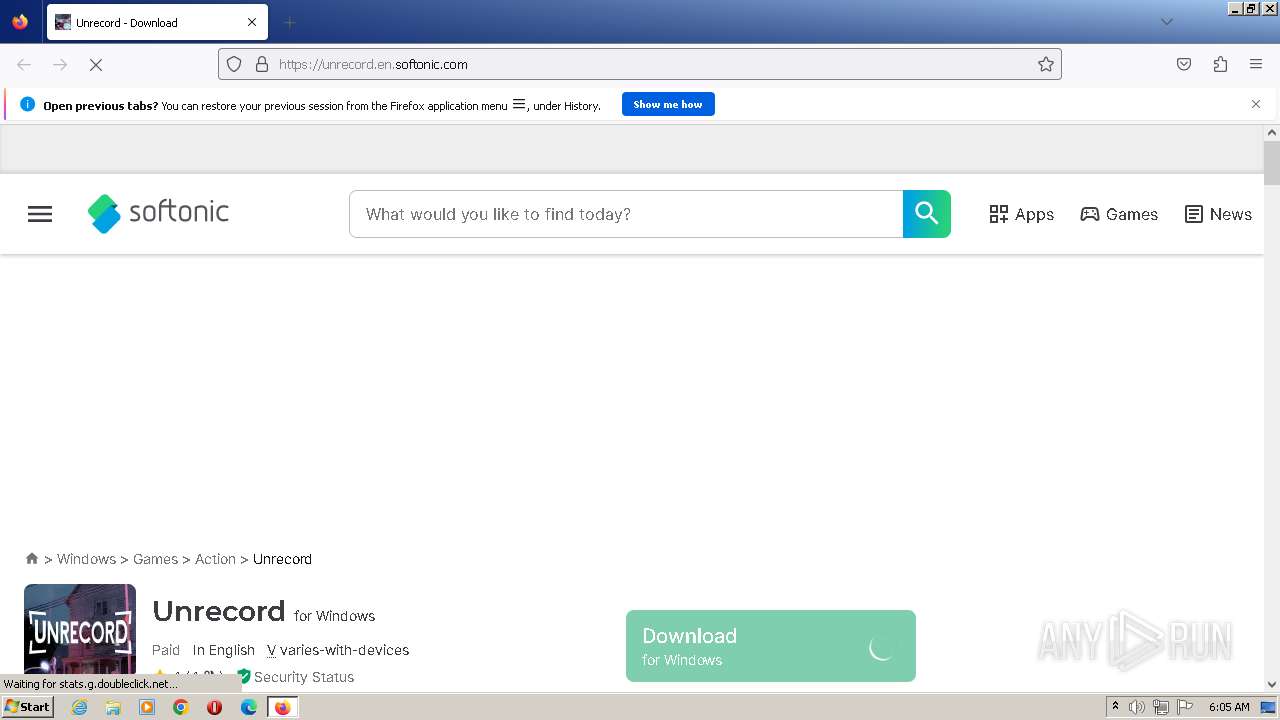Follow the Windows breadcrumb link
Viewport: 1280px width, 720px height.
86,559
